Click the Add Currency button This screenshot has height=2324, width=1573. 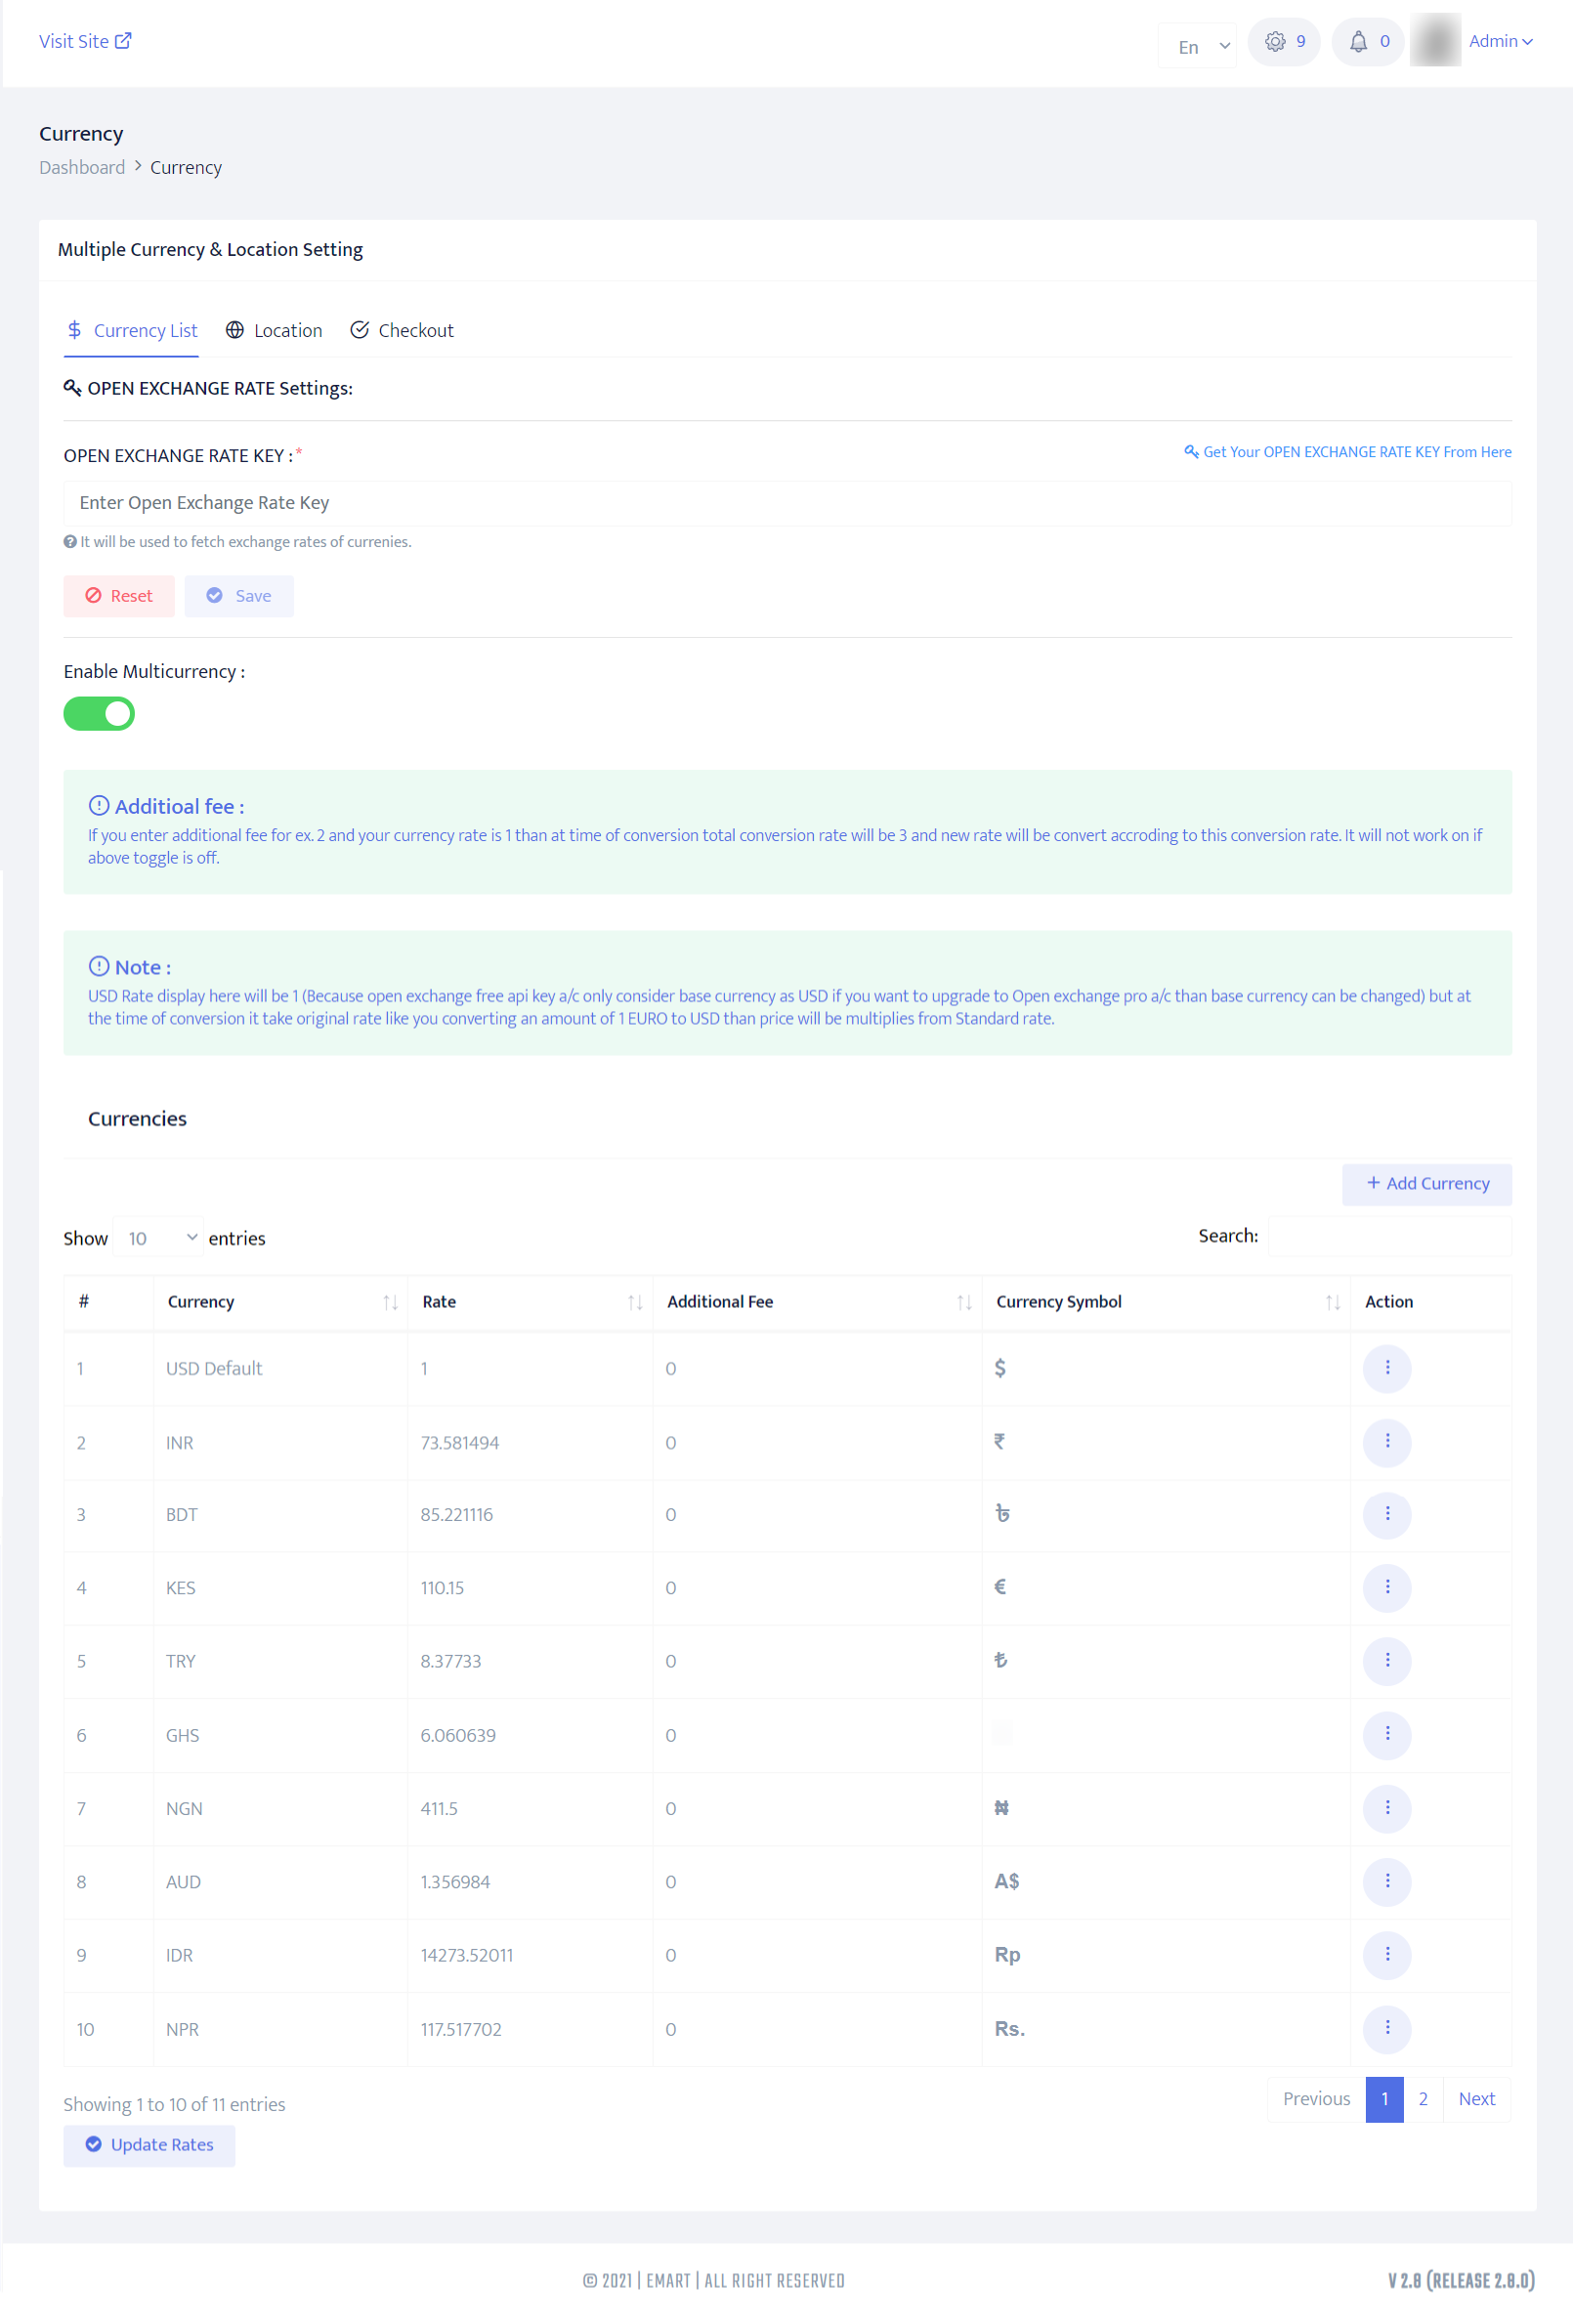(1426, 1184)
